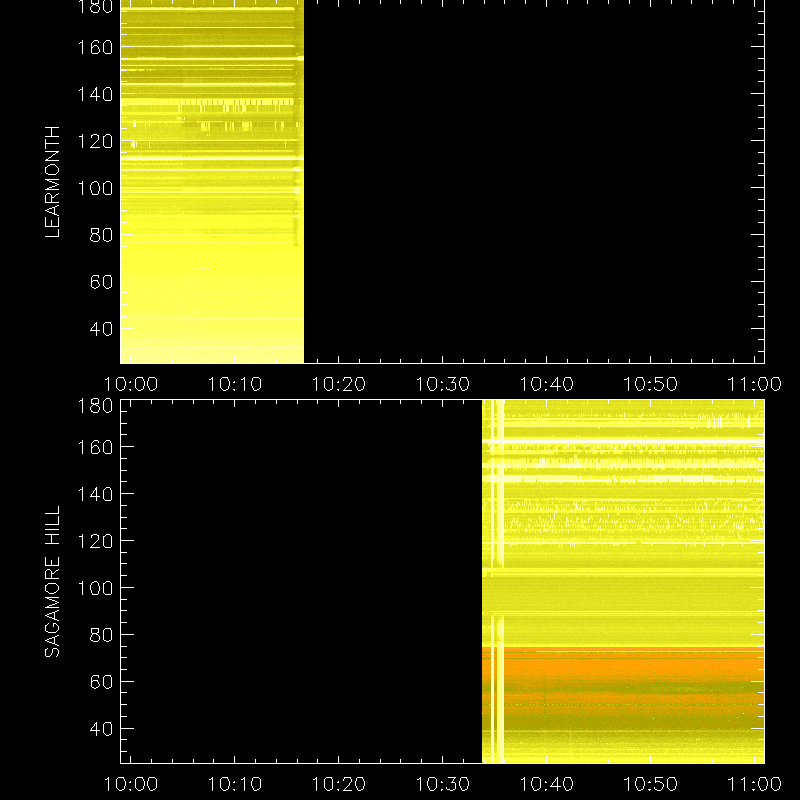The image size is (800, 800).
Task: Click the 10:10 time label under the Sagamore Hill plot
Action: [235, 784]
